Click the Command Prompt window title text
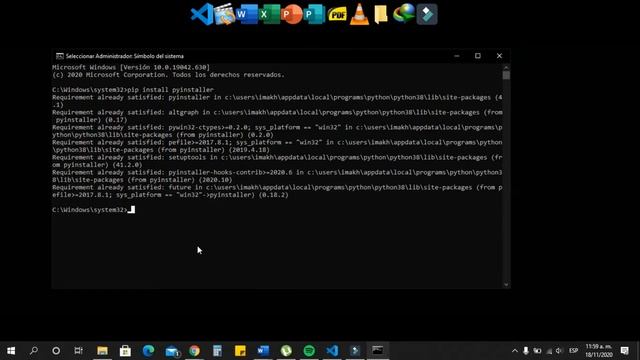 tap(124, 56)
